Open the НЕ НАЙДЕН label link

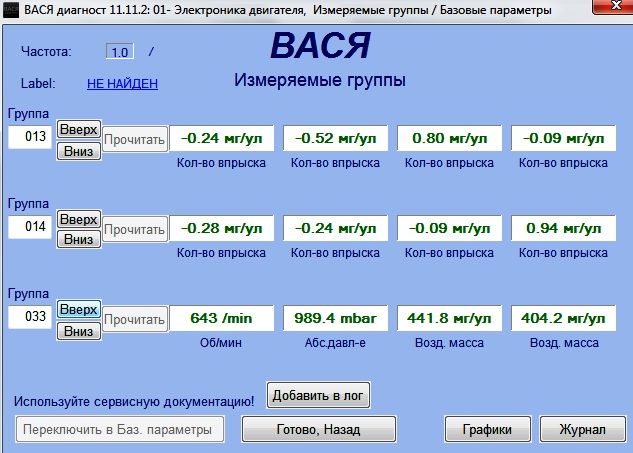click(x=122, y=84)
